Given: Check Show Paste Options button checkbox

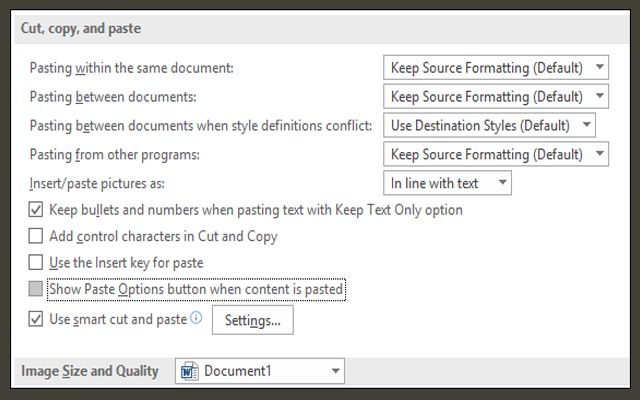Looking at the screenshot, I should [36, 290].
